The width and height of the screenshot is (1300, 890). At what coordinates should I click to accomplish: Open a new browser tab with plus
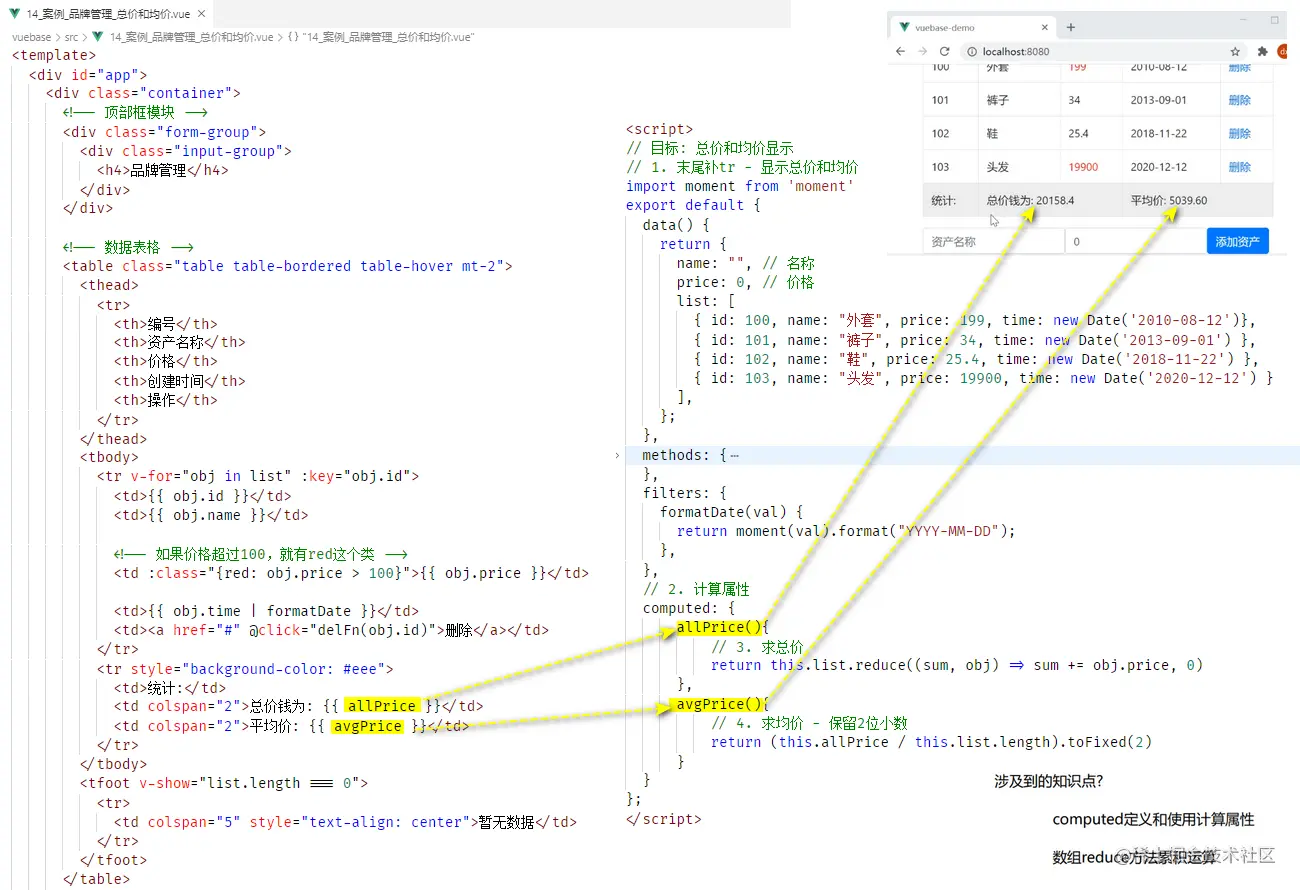[x=1070, y=27]
